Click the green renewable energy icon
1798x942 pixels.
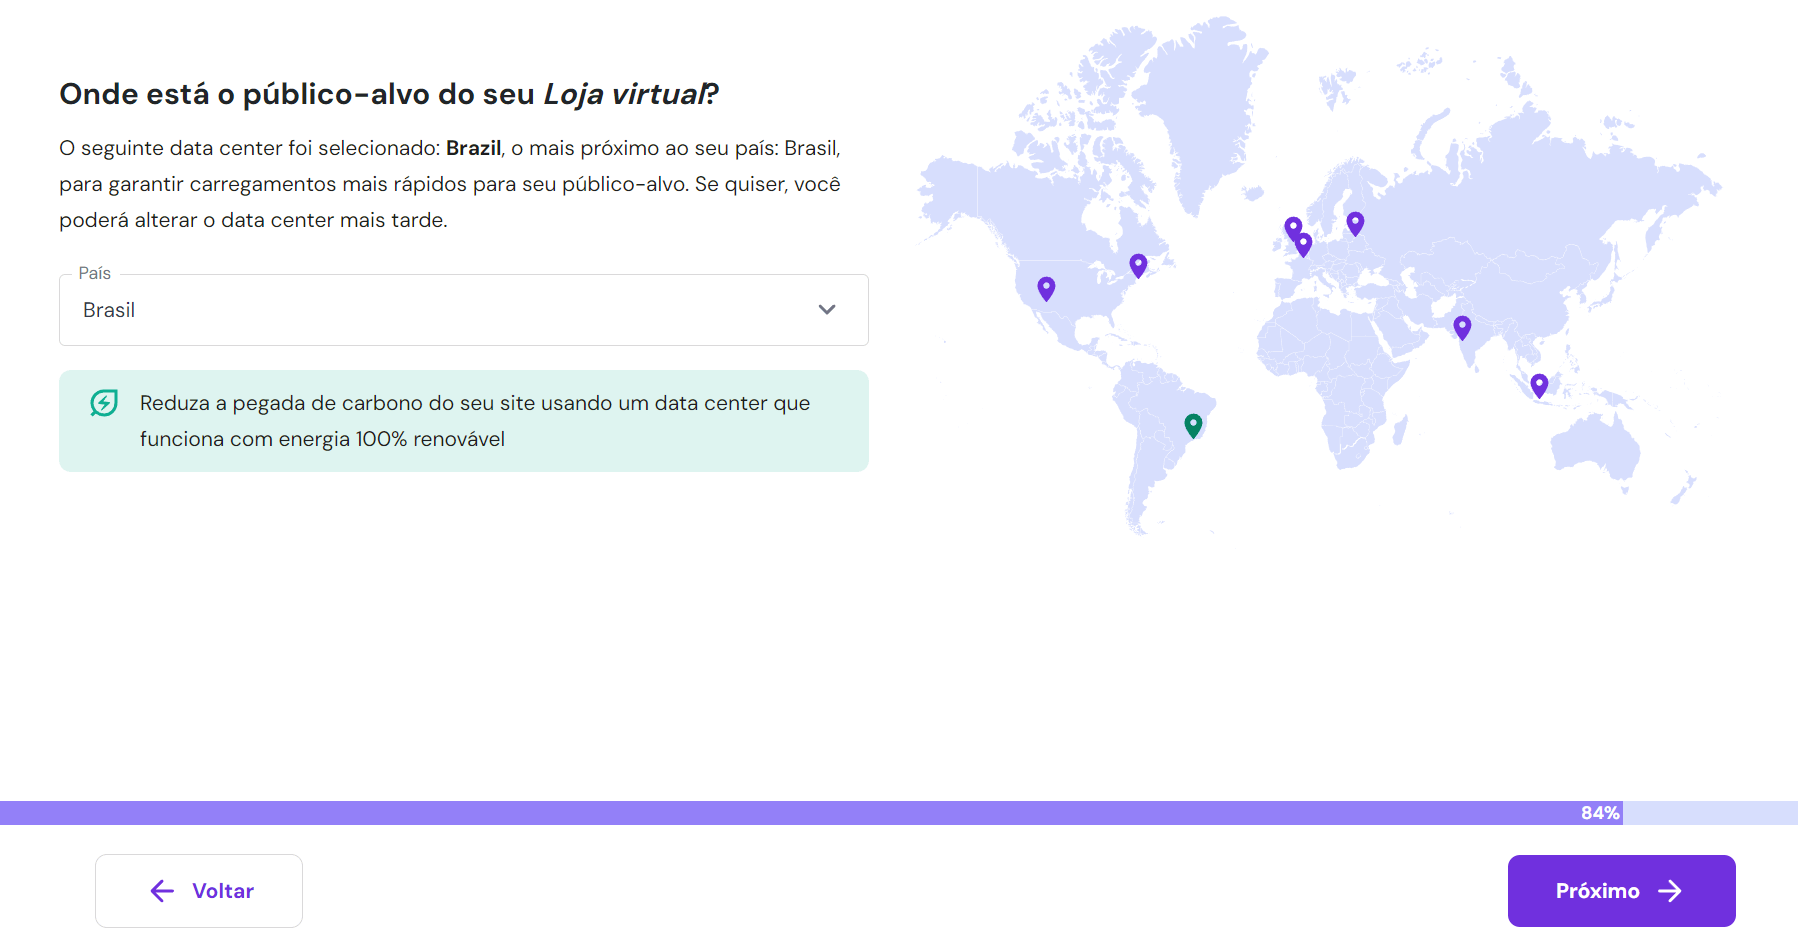coord(103,404)
